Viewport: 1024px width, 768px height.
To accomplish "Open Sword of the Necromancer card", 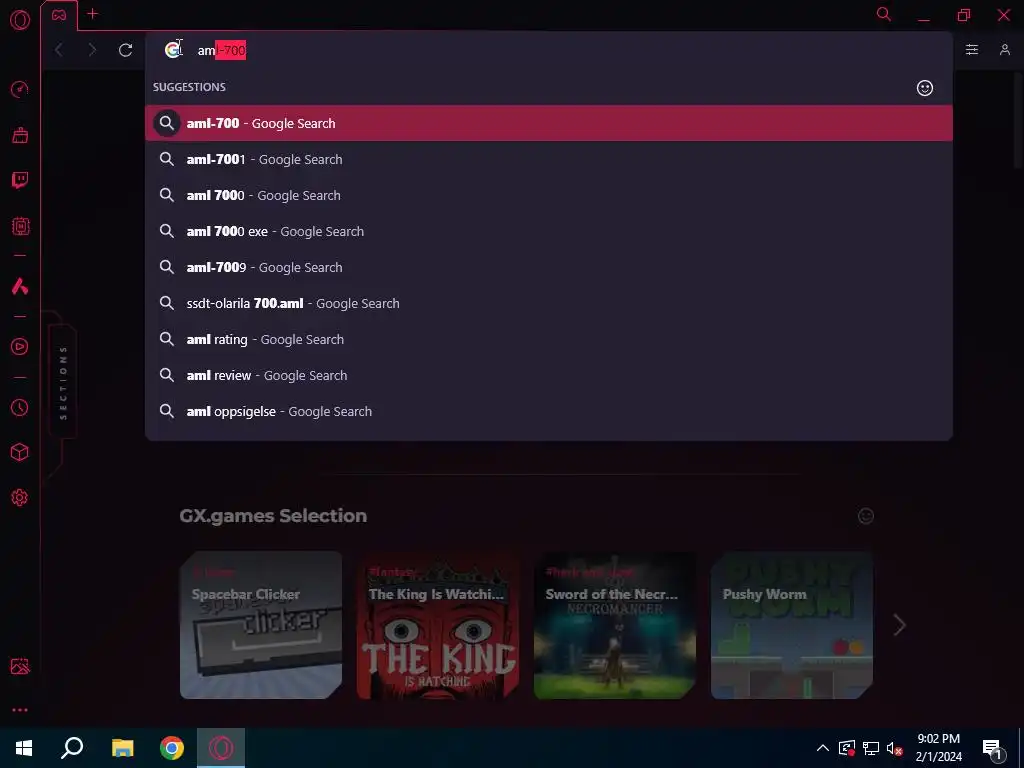I will point(615,625).
